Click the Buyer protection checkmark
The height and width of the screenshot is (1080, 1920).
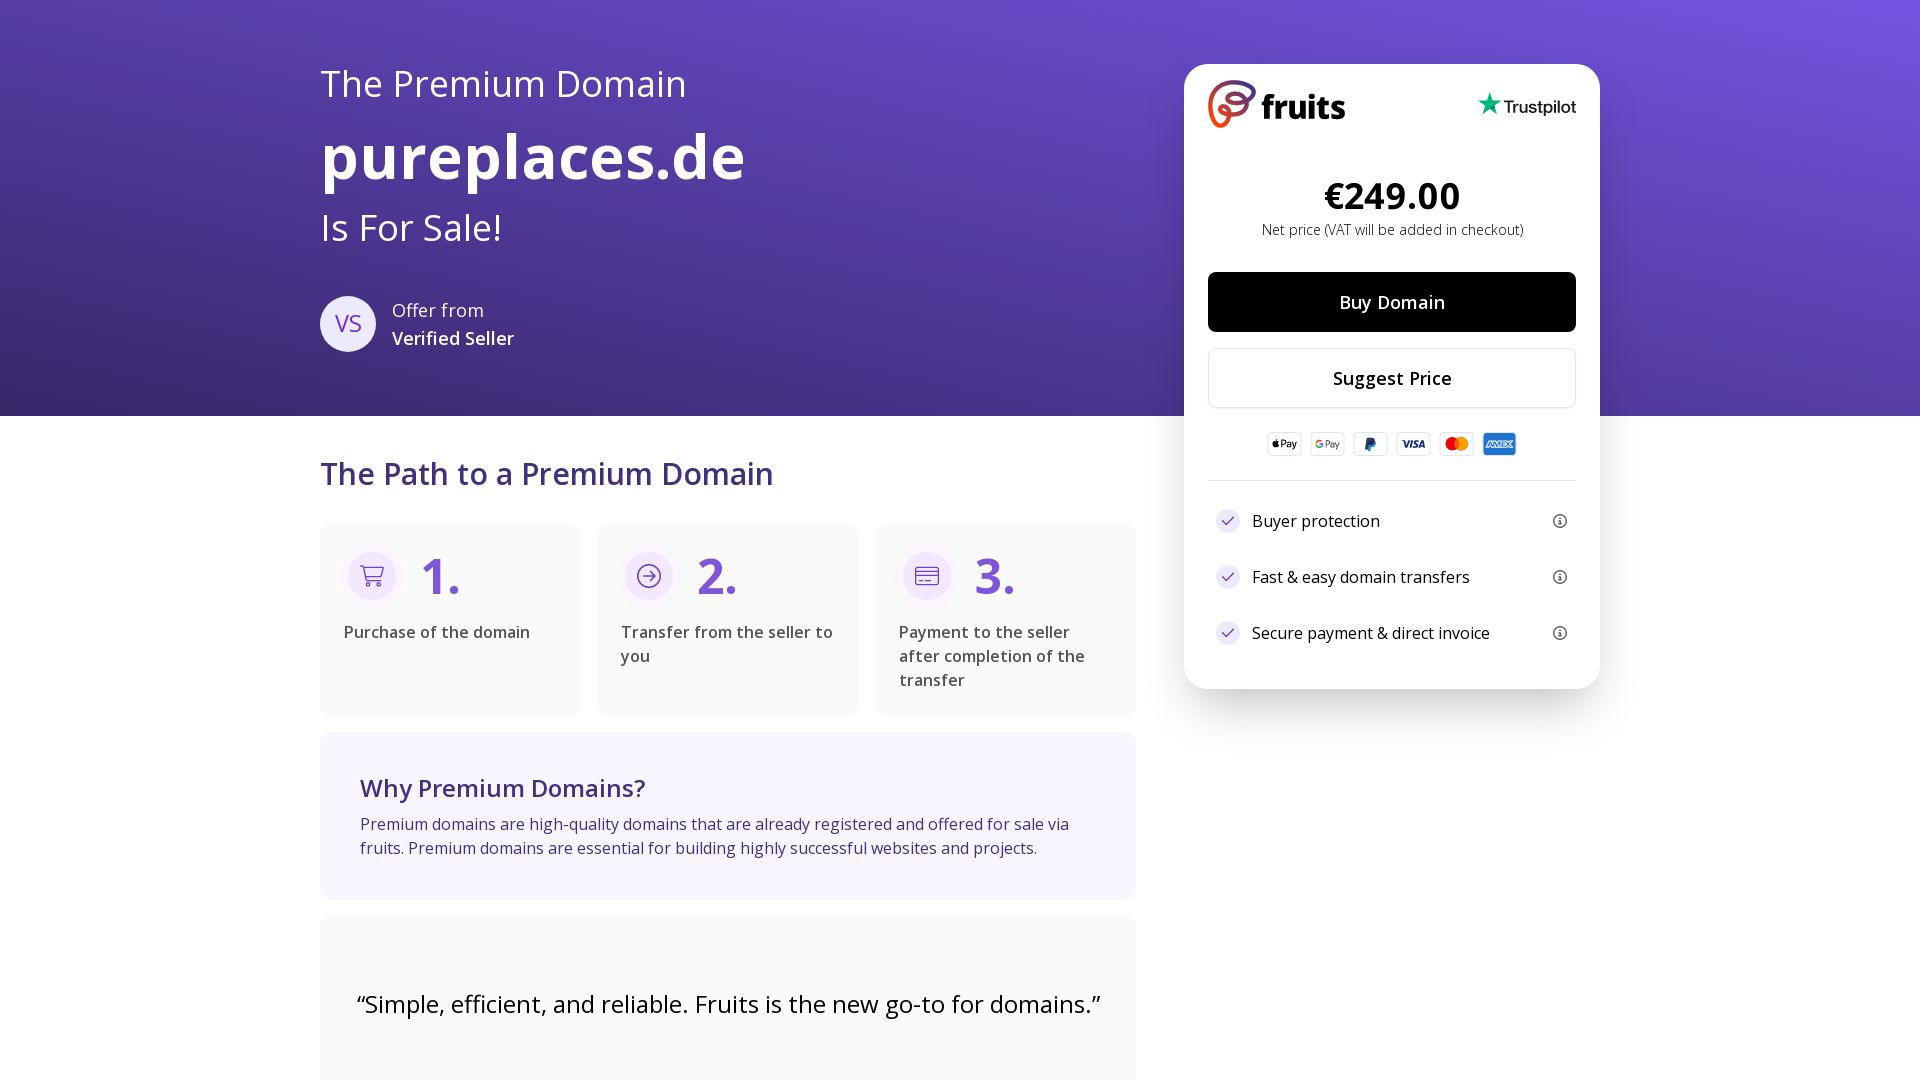point(1228,521)
